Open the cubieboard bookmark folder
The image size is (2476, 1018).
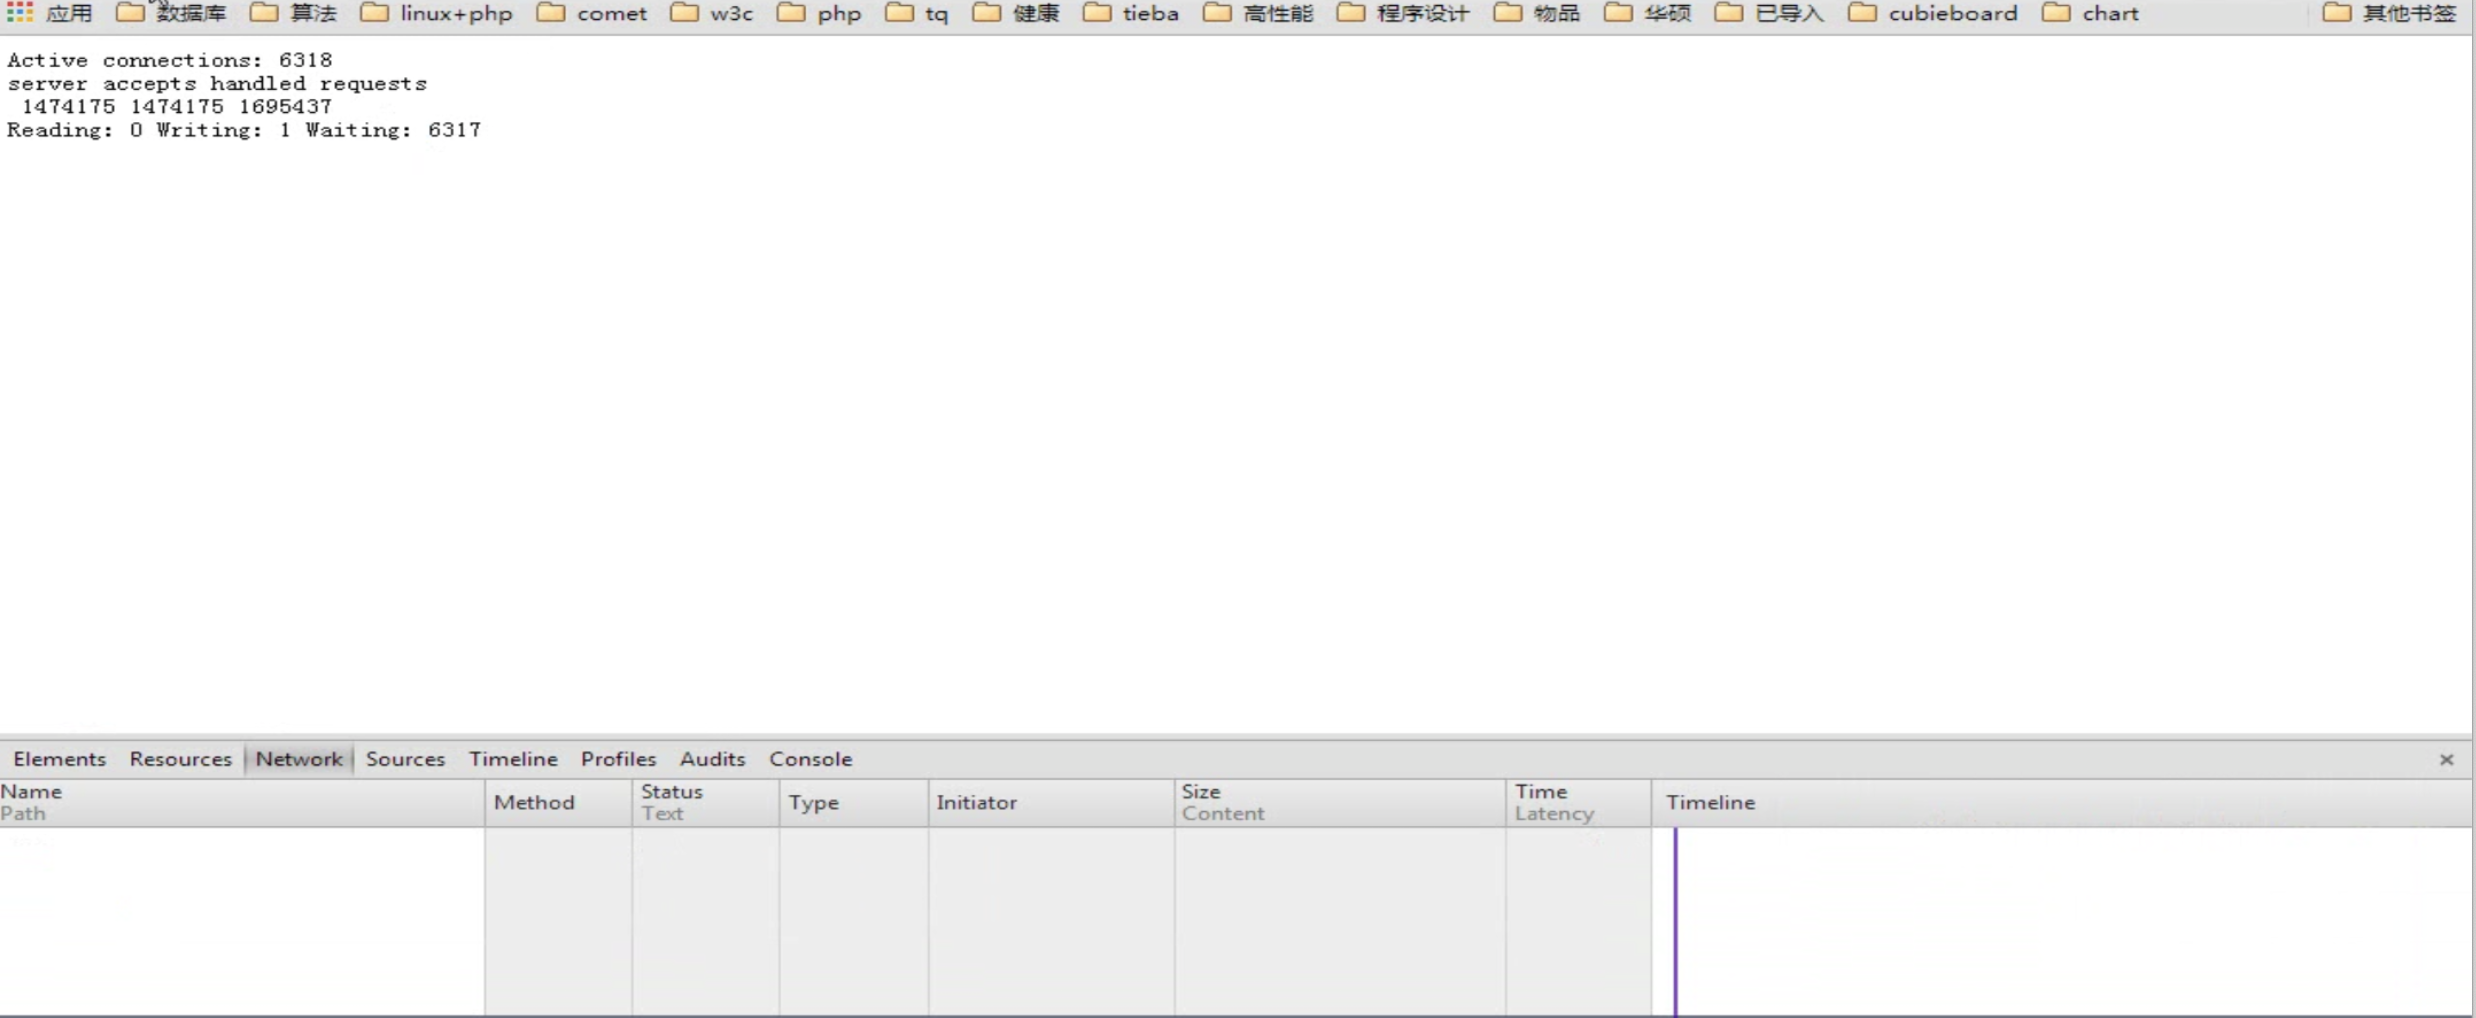1933,13
